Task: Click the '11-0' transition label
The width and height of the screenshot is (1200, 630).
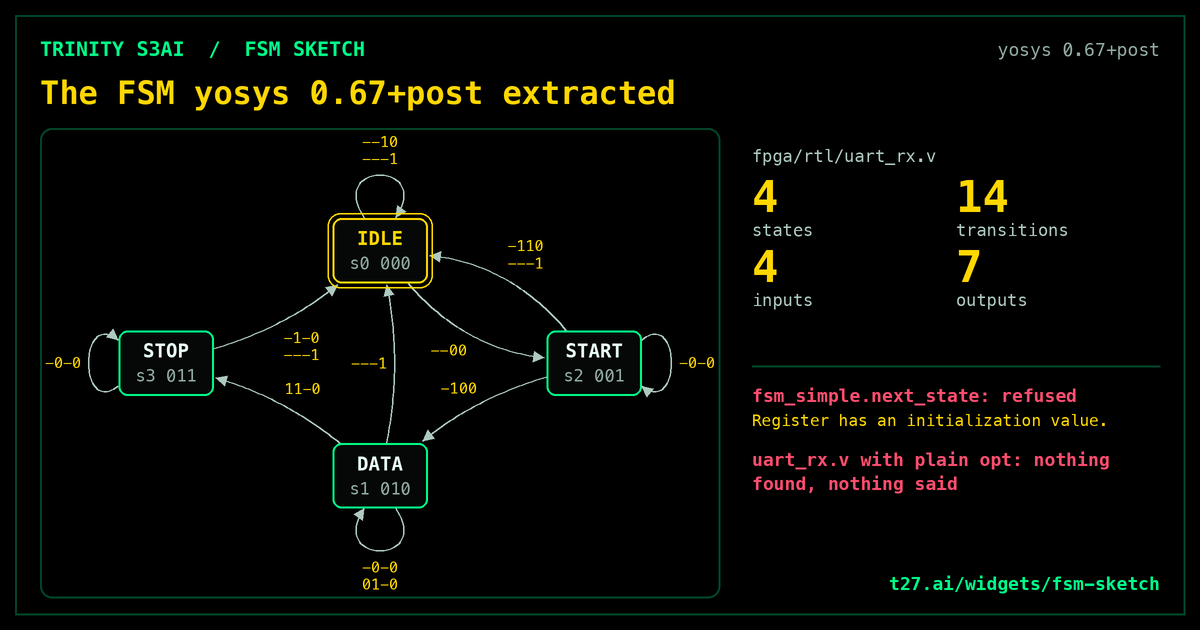Action: 302,388
